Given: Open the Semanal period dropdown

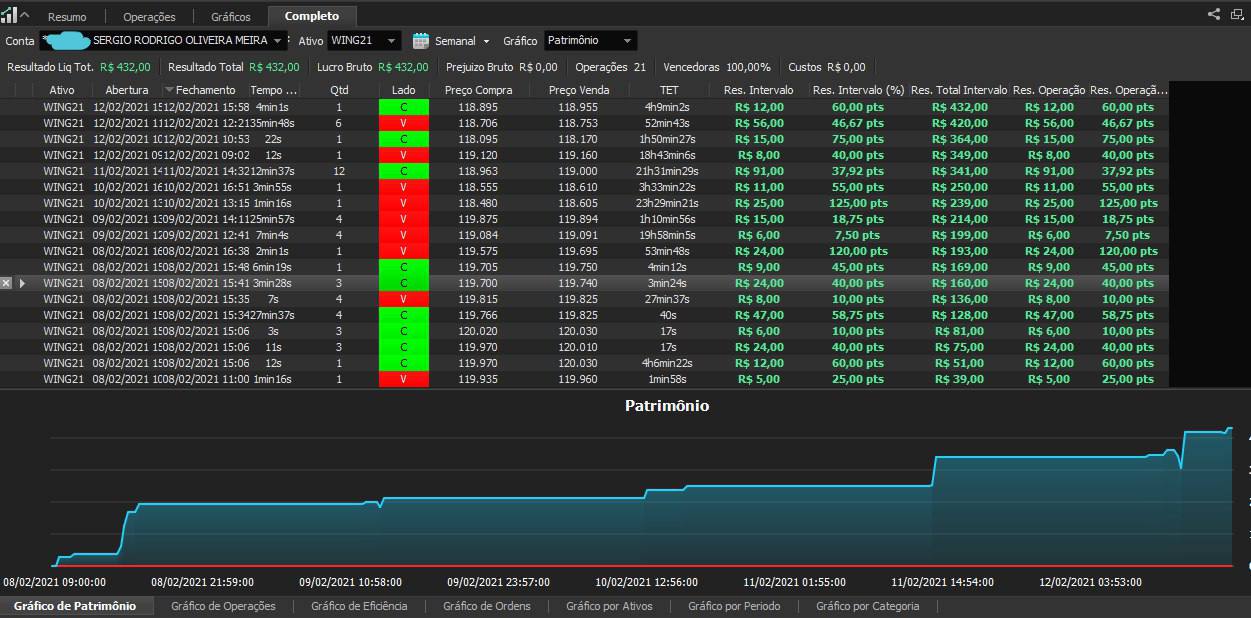Looking at the screenshot, I should tap(462, 41).
